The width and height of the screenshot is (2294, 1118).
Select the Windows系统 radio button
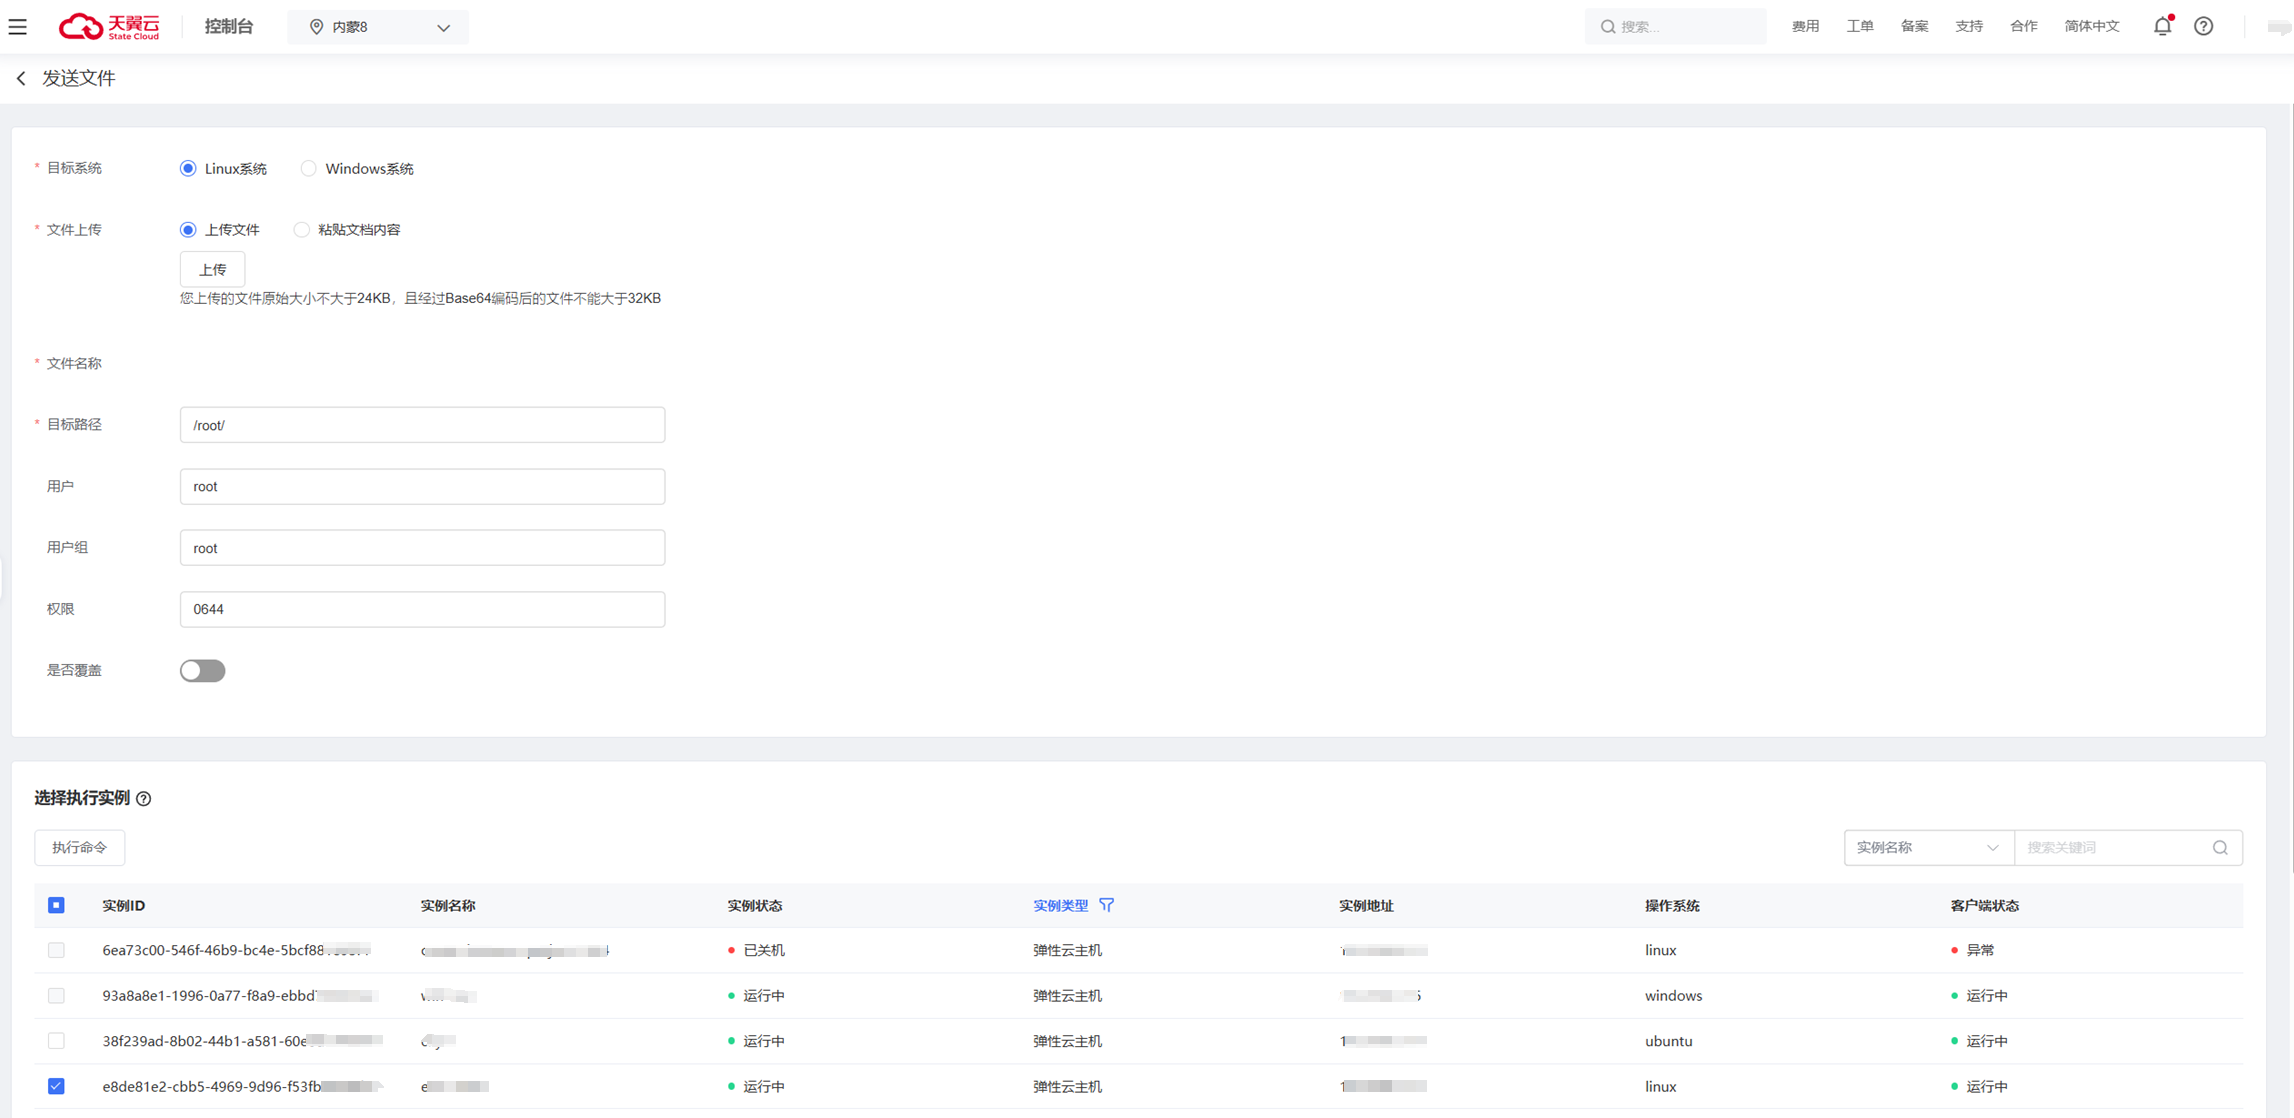pyautogui.click(x=308, y=168)
